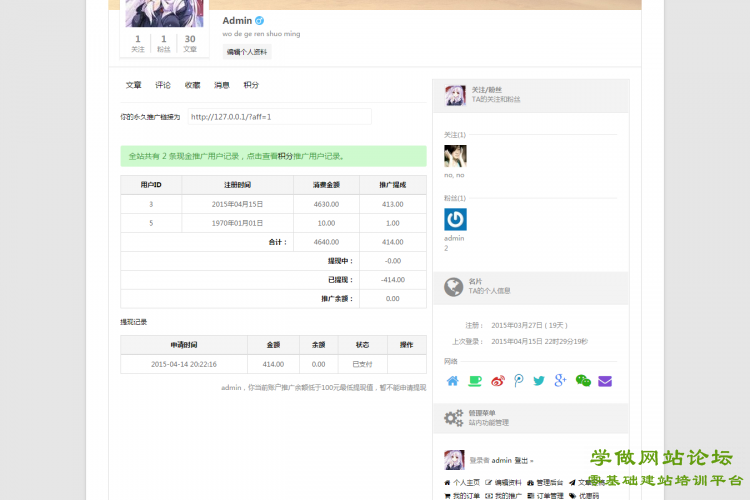The image size is (750, 500).
Task: Click the 4640.00 total cell
Action: pyautogui.click(x=326, y=242)
